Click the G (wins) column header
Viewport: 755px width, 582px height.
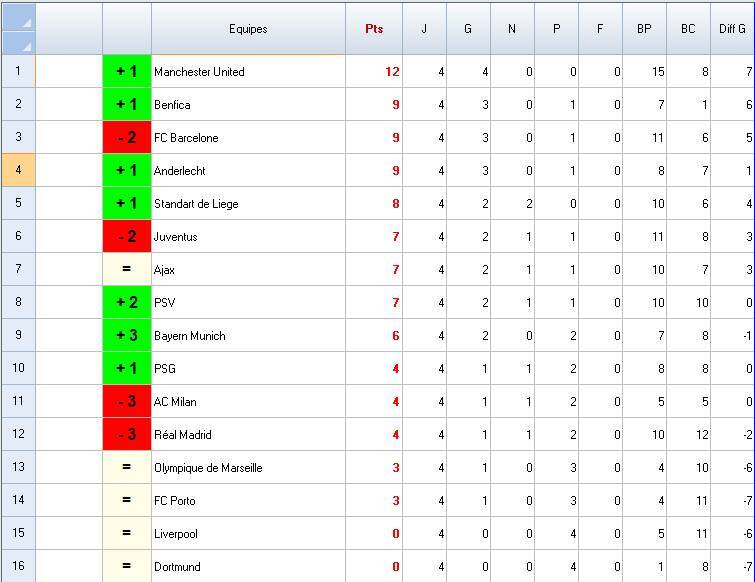pos(468,29)
